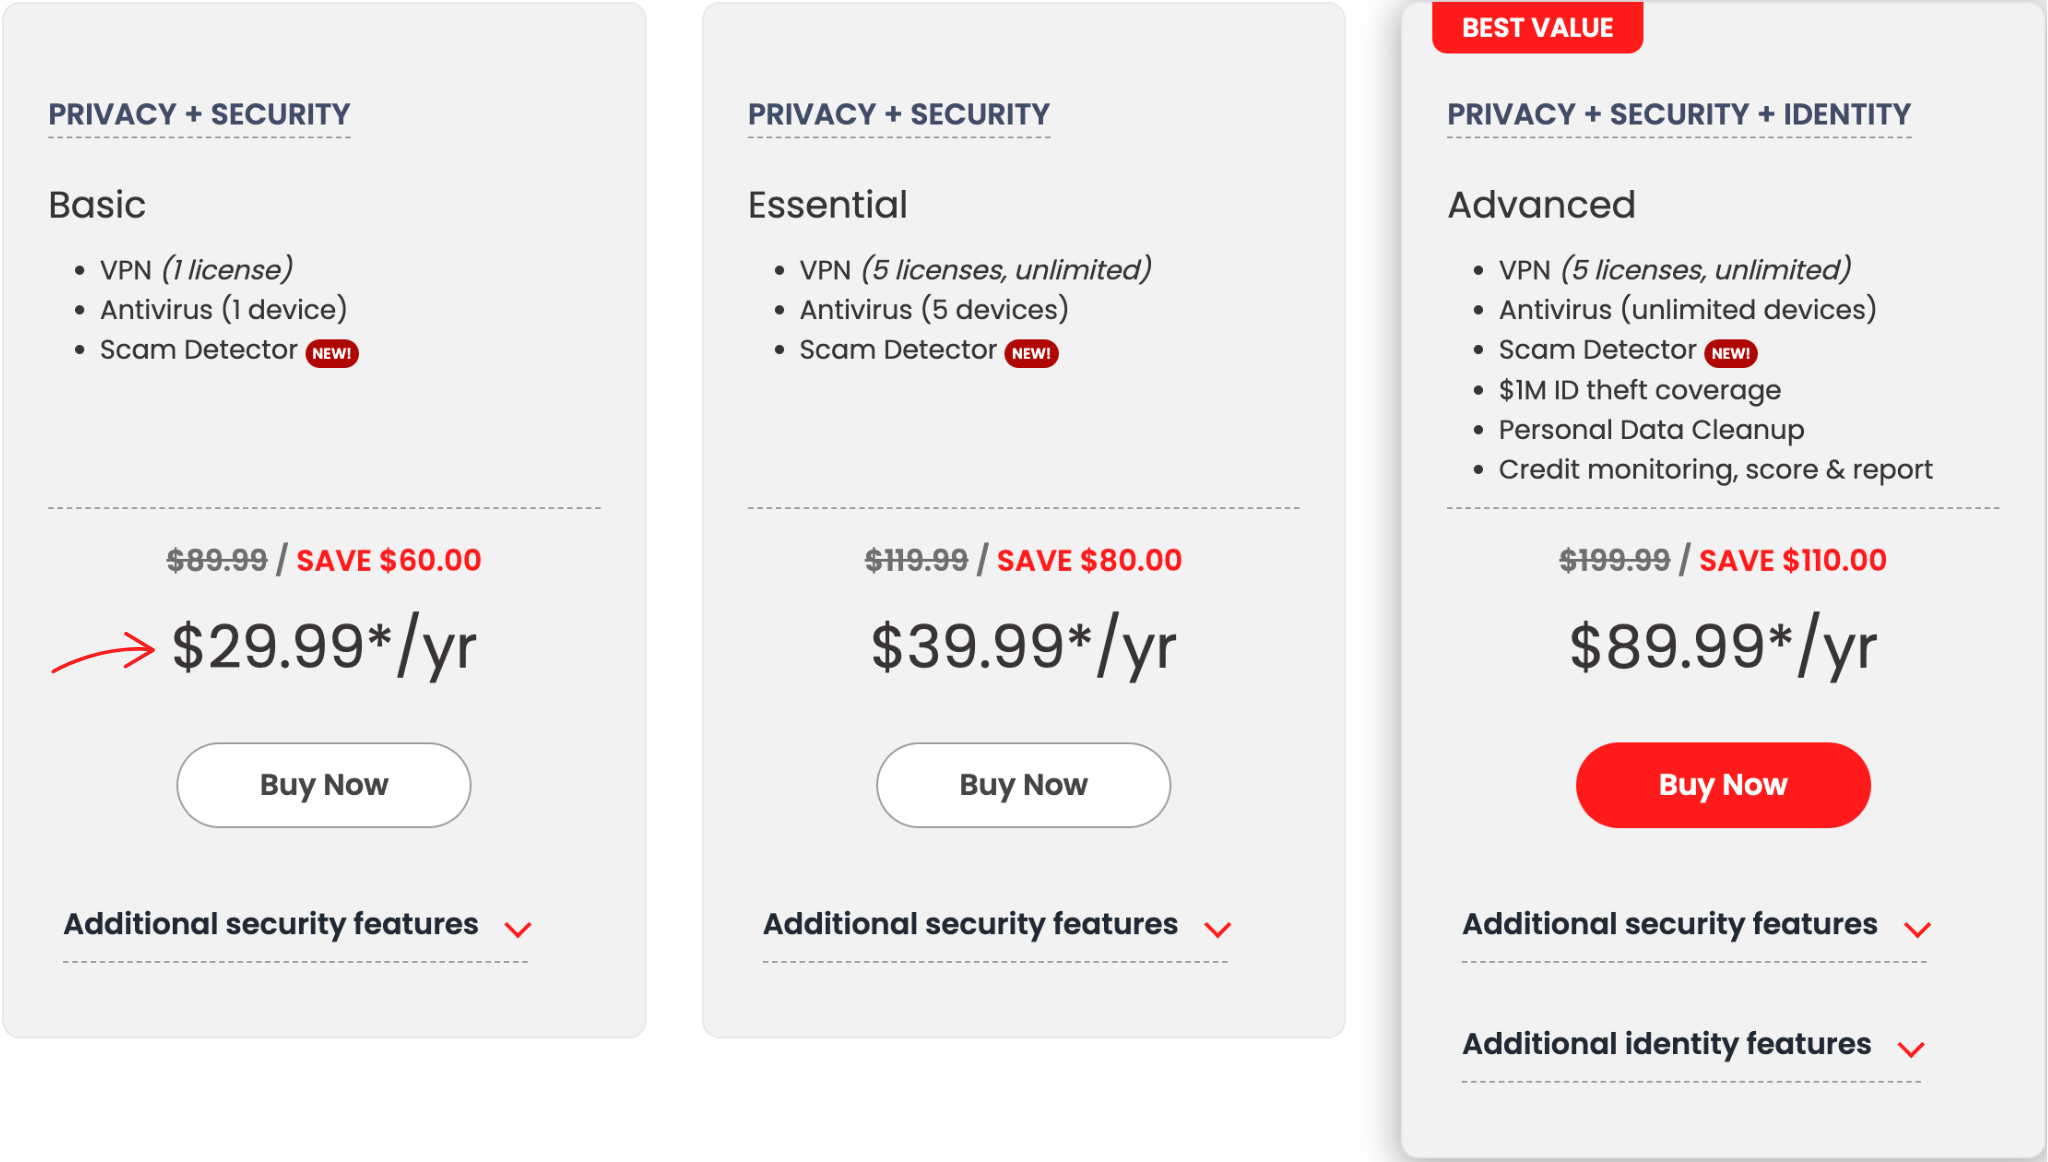
Task: Expand additional security features on Basic plan
Action: coord(272,924)
